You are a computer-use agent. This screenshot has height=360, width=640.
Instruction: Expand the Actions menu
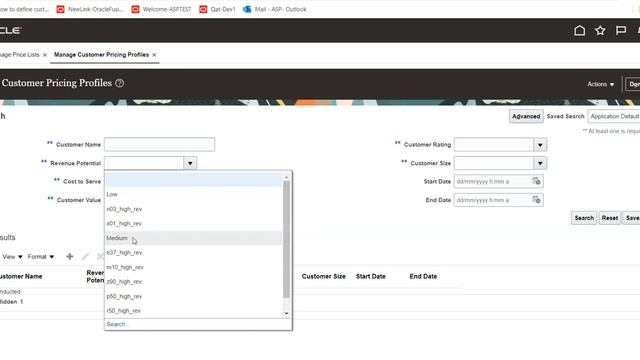coord(600,84)
